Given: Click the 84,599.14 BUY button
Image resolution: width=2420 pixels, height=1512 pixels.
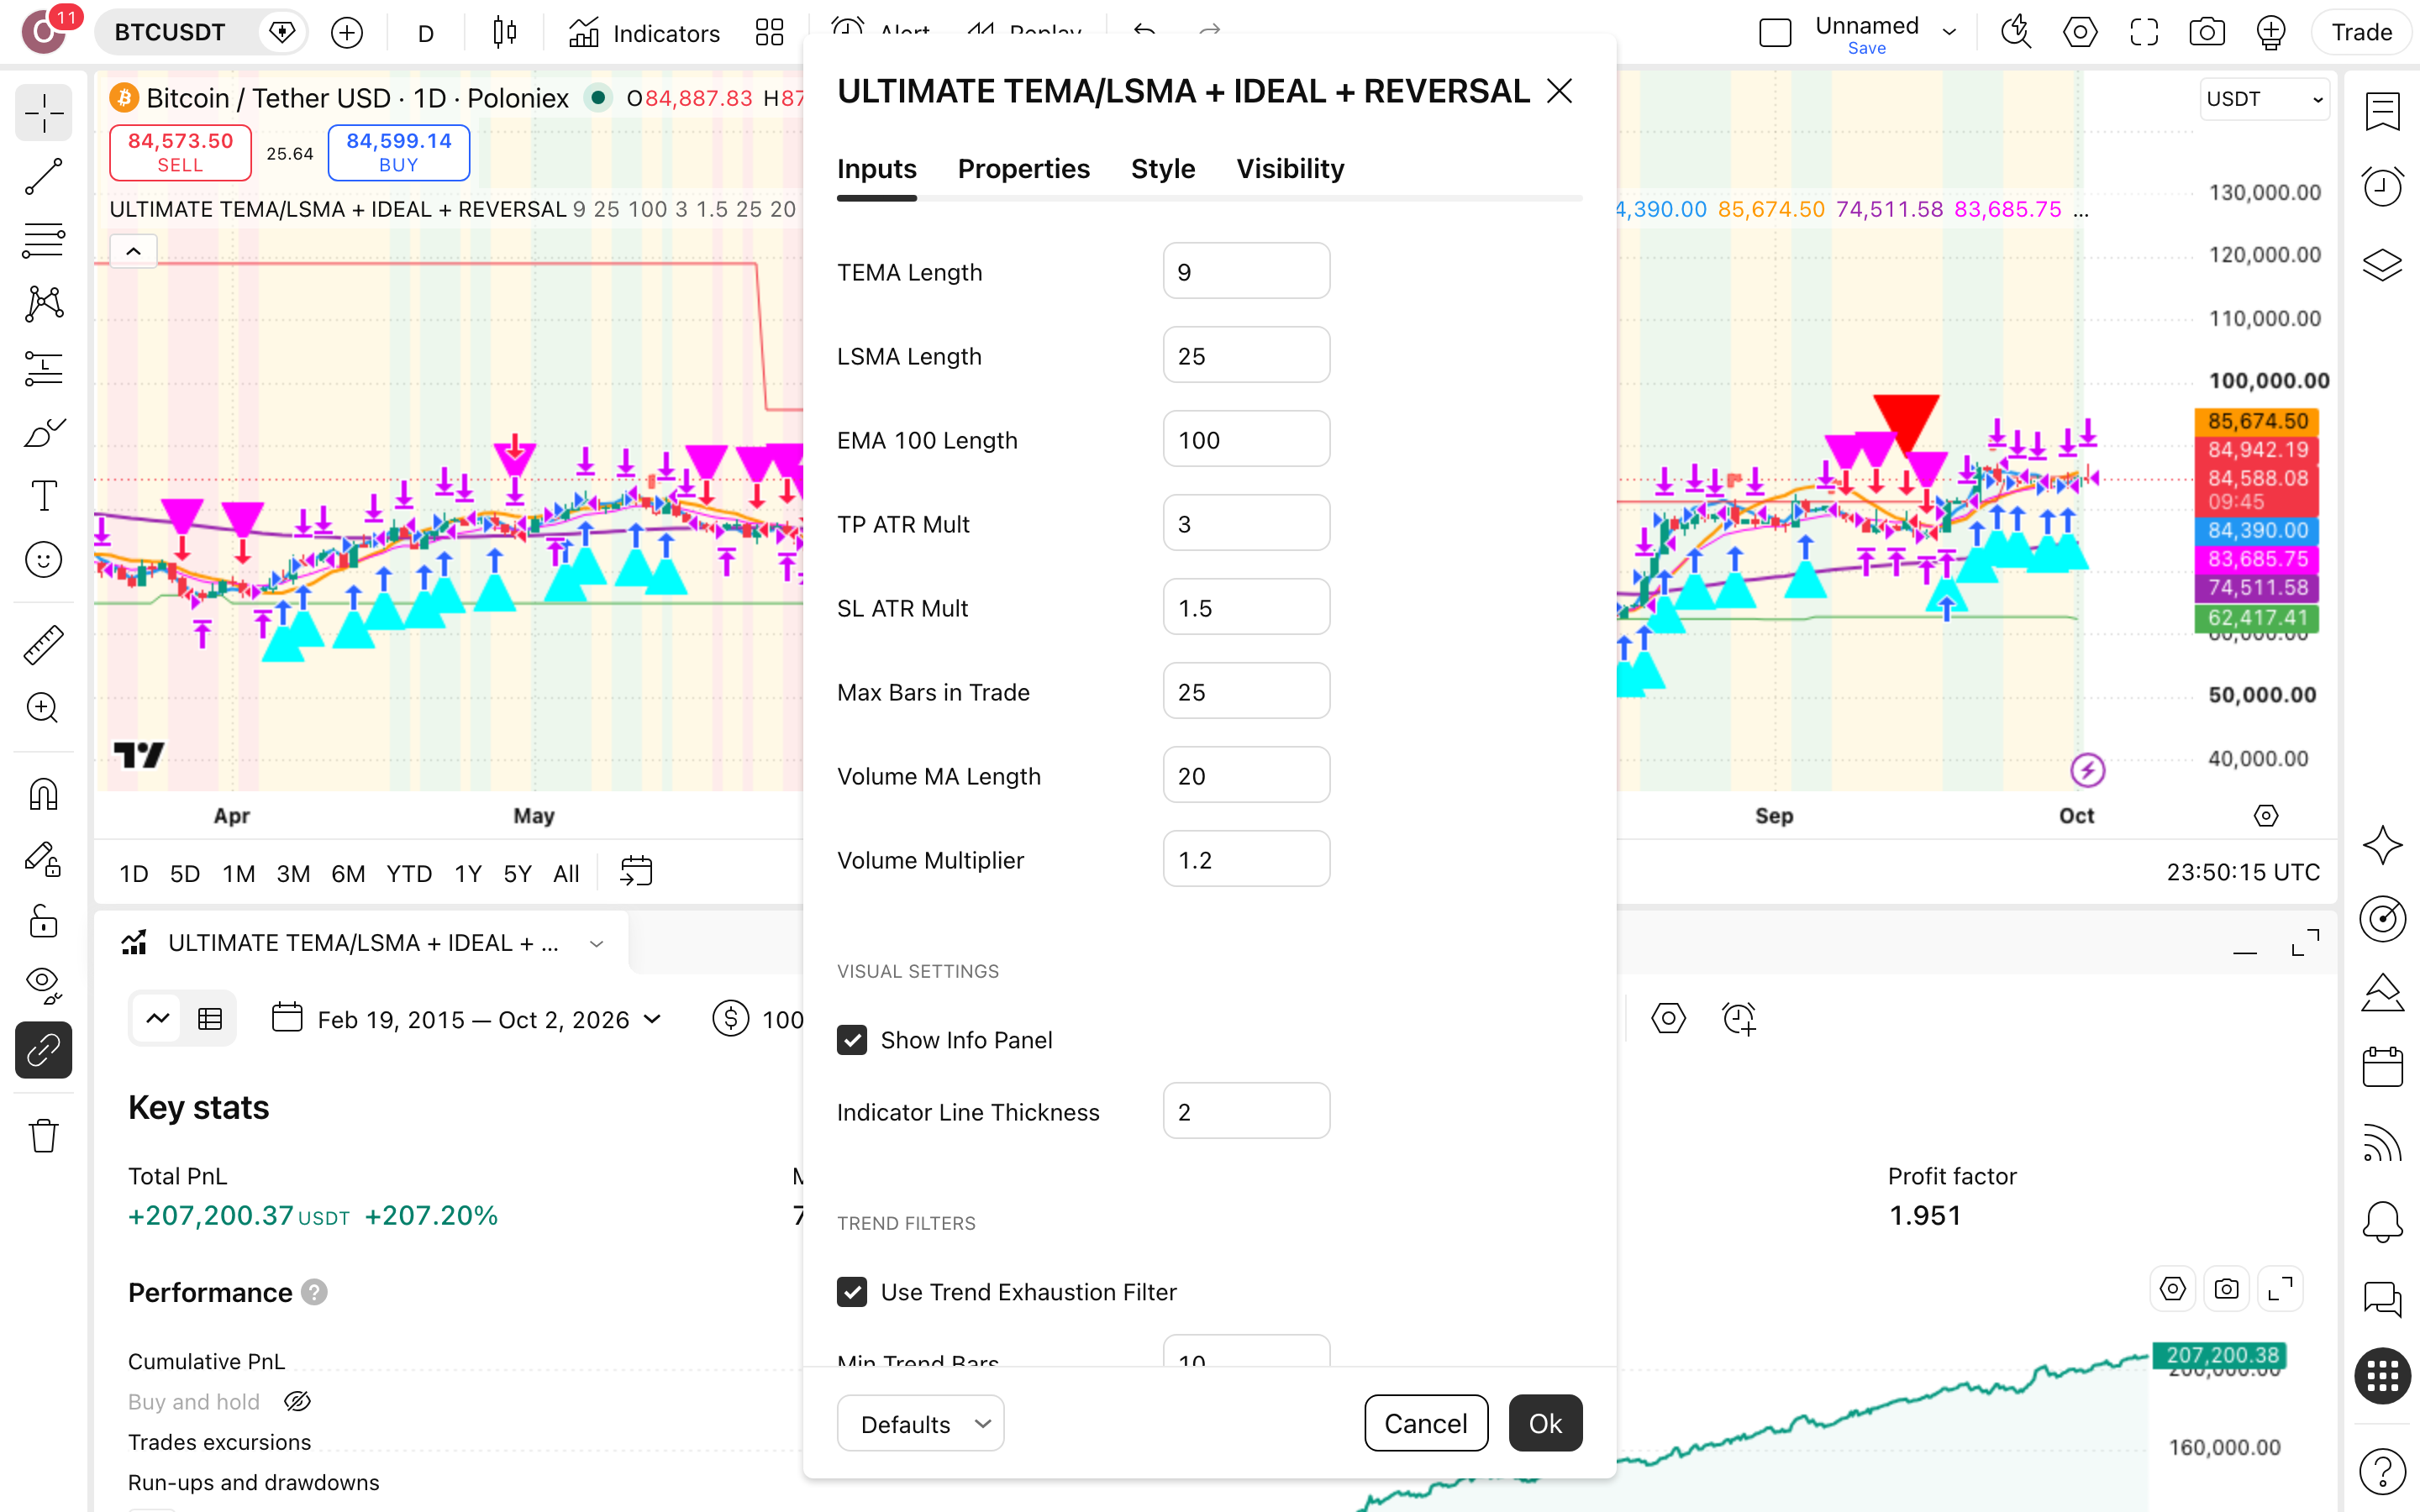Looking at the screenshot, I should pyautogui.click(x=399, y=152).
